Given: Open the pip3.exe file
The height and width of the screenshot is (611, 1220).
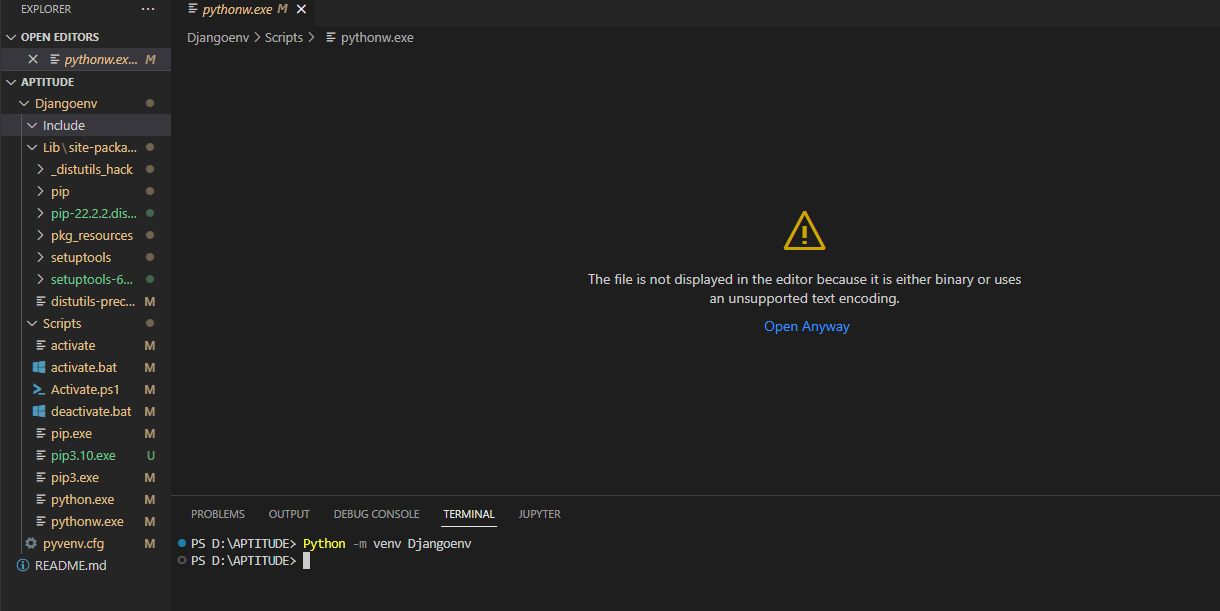Looking at the screenshot, I should [x=75, y=477].
